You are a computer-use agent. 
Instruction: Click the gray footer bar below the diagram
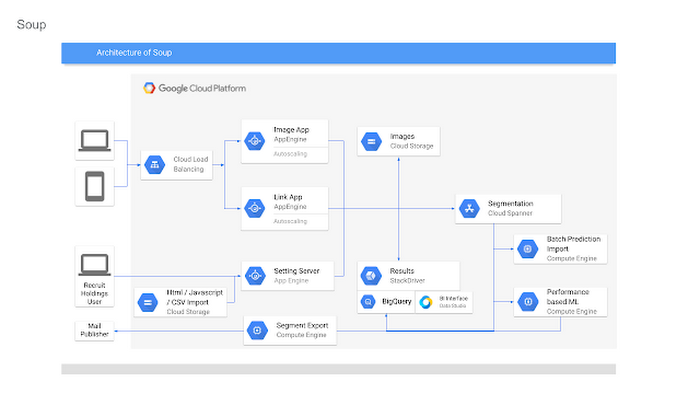tap(338, 369)
